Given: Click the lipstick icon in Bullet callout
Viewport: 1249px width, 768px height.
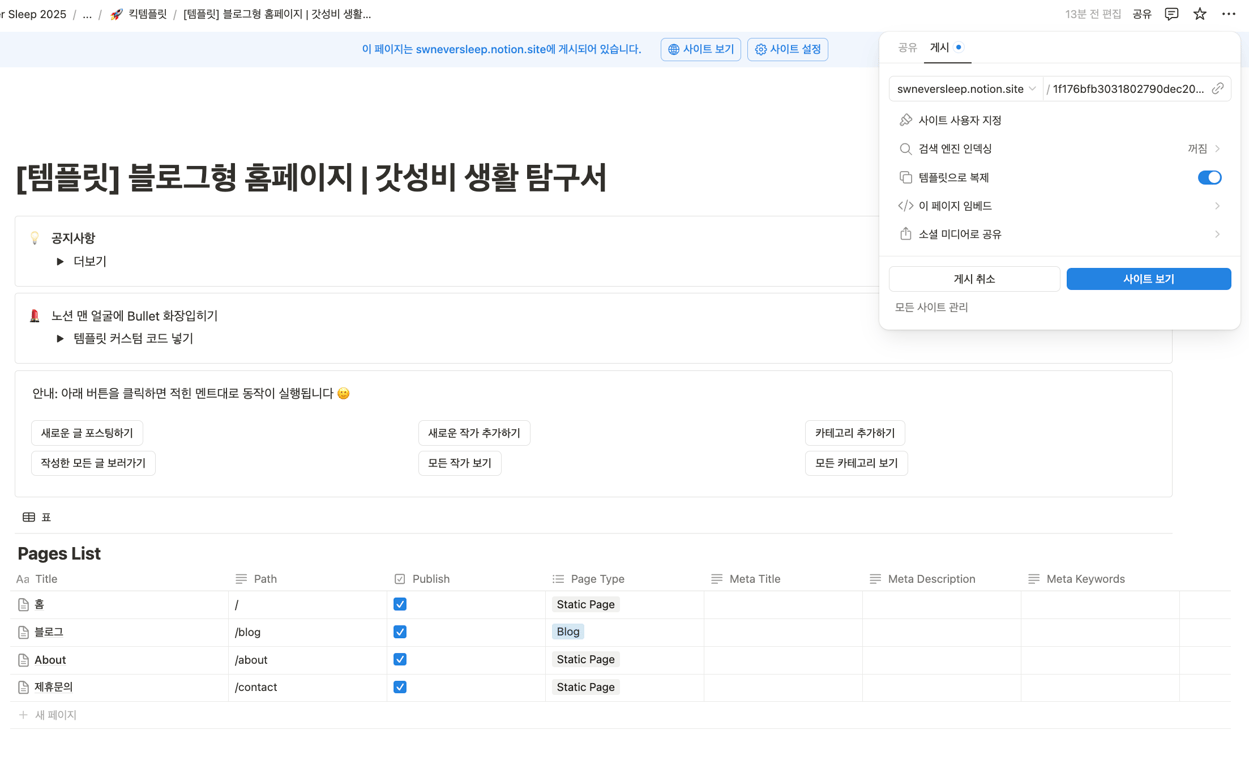Looking at the screenshot, I should coord(35,316).
